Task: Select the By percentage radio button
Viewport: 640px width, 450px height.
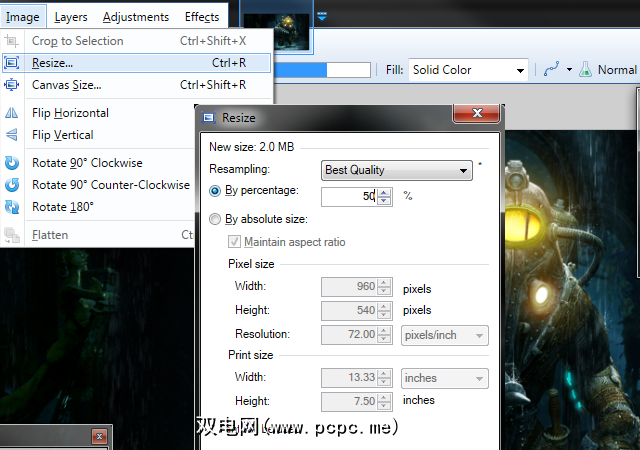Action: tap(215, 191)
